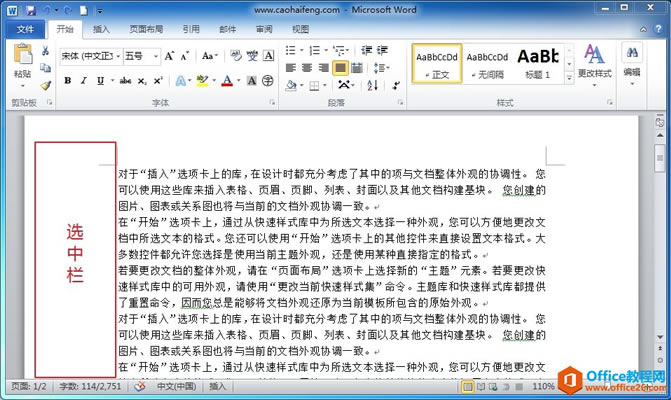Apply character border to text
This screenshot has height=400, width=671.
(x=268, y=56)
